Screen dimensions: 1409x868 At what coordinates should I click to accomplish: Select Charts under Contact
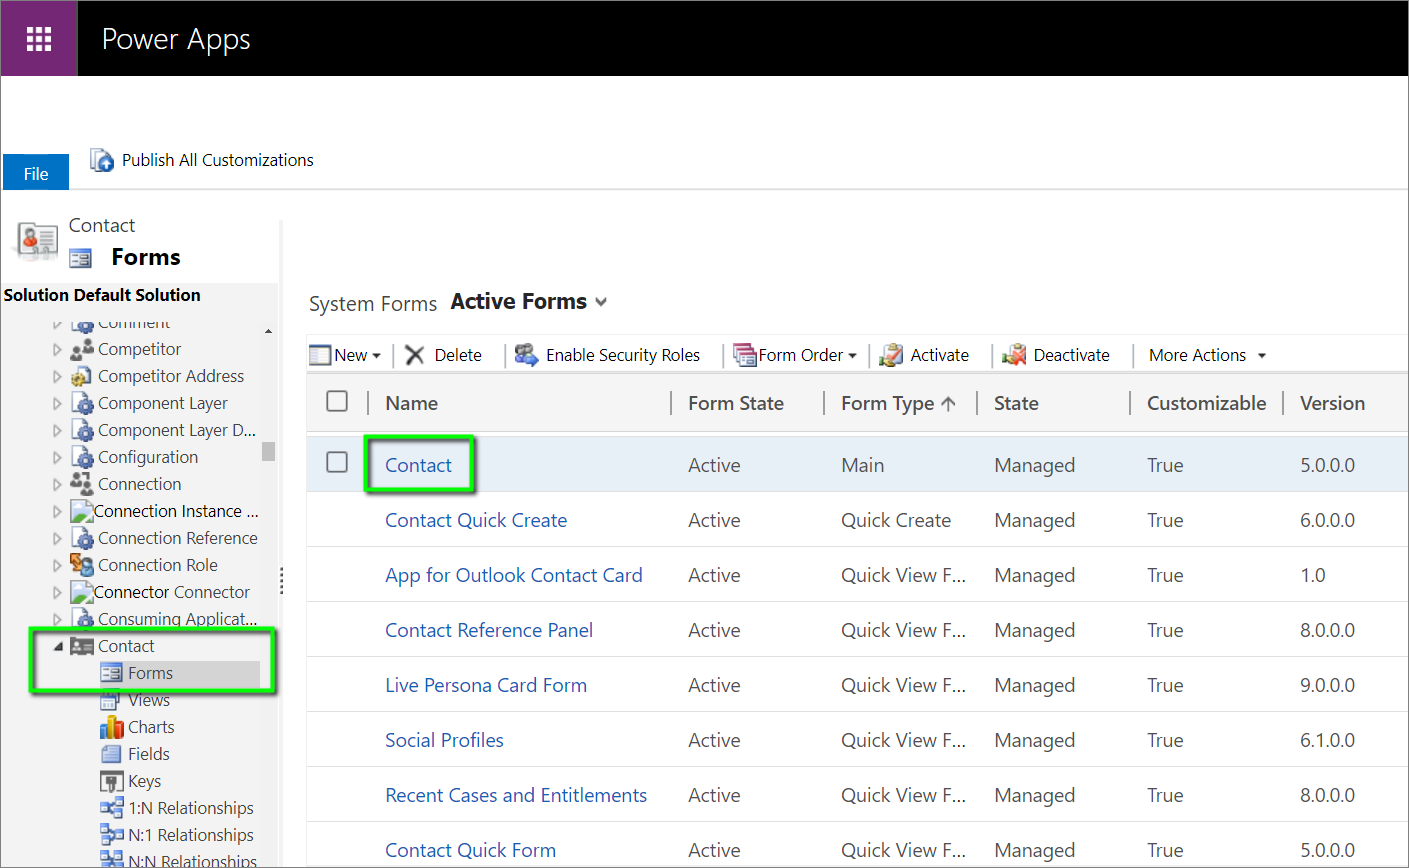click(x=151, y=727)
